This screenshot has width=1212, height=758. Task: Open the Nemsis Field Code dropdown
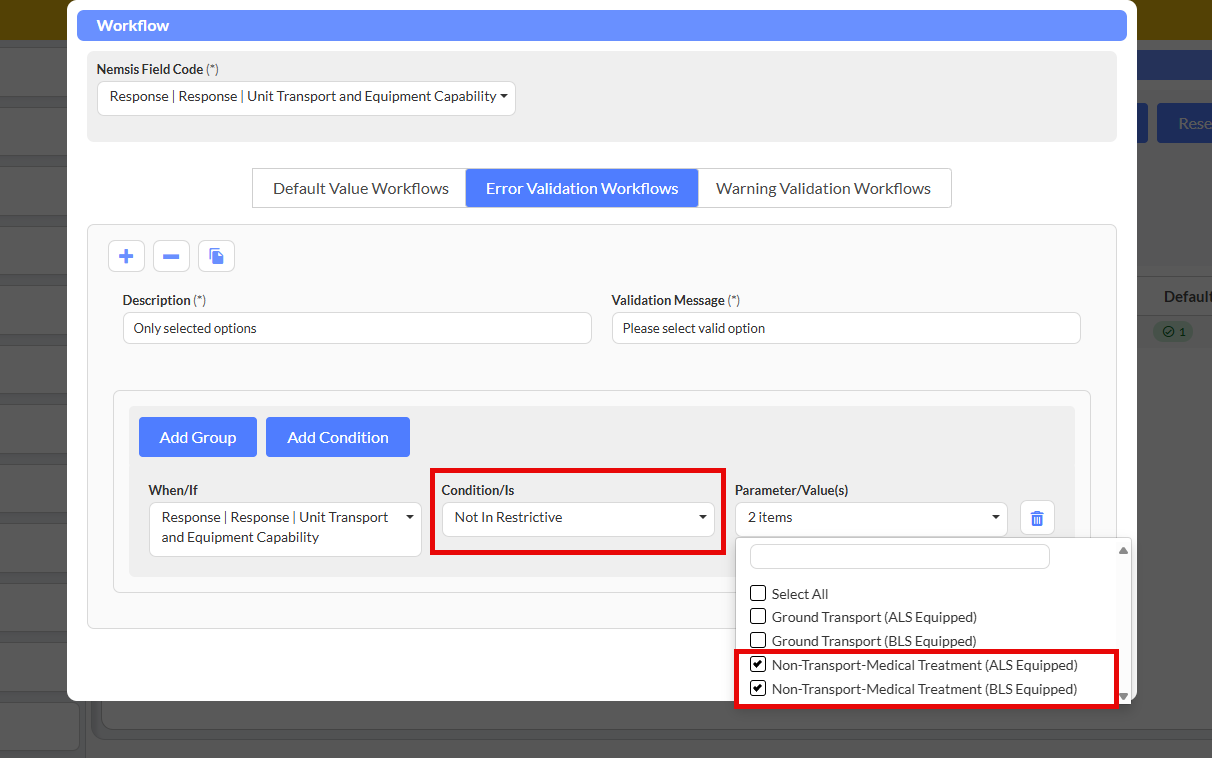click(x=306, y=98)
